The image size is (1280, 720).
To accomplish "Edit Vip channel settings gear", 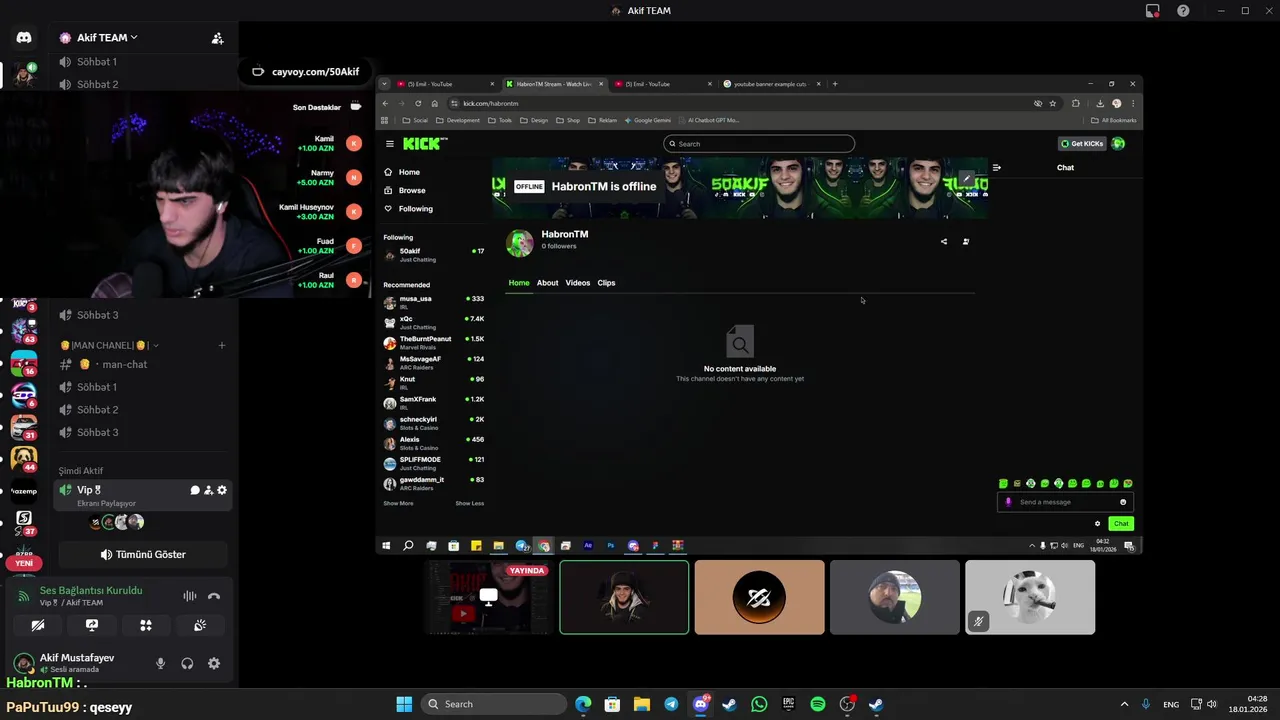I will (x=222, y=490).
